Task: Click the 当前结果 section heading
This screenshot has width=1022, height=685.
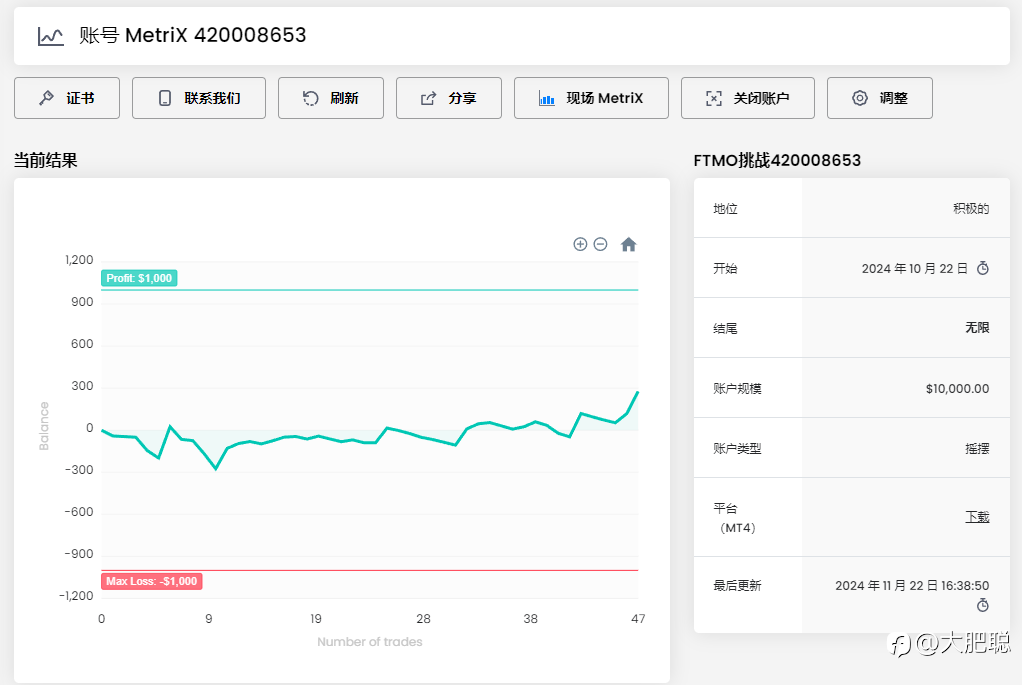Action: pyautogui.click(x=45, y=160)
